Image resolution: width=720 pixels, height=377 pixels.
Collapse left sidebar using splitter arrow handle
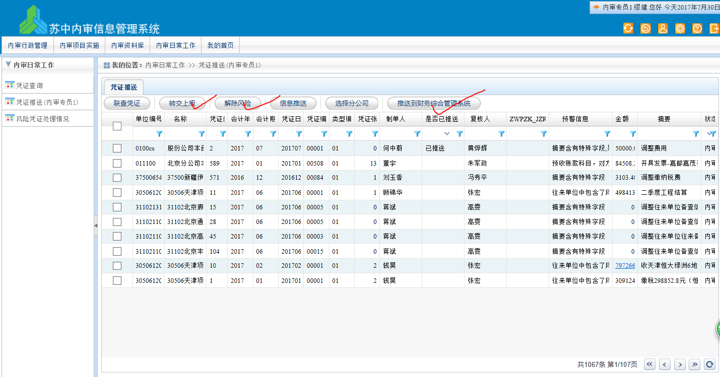click(x=96, y=225)
